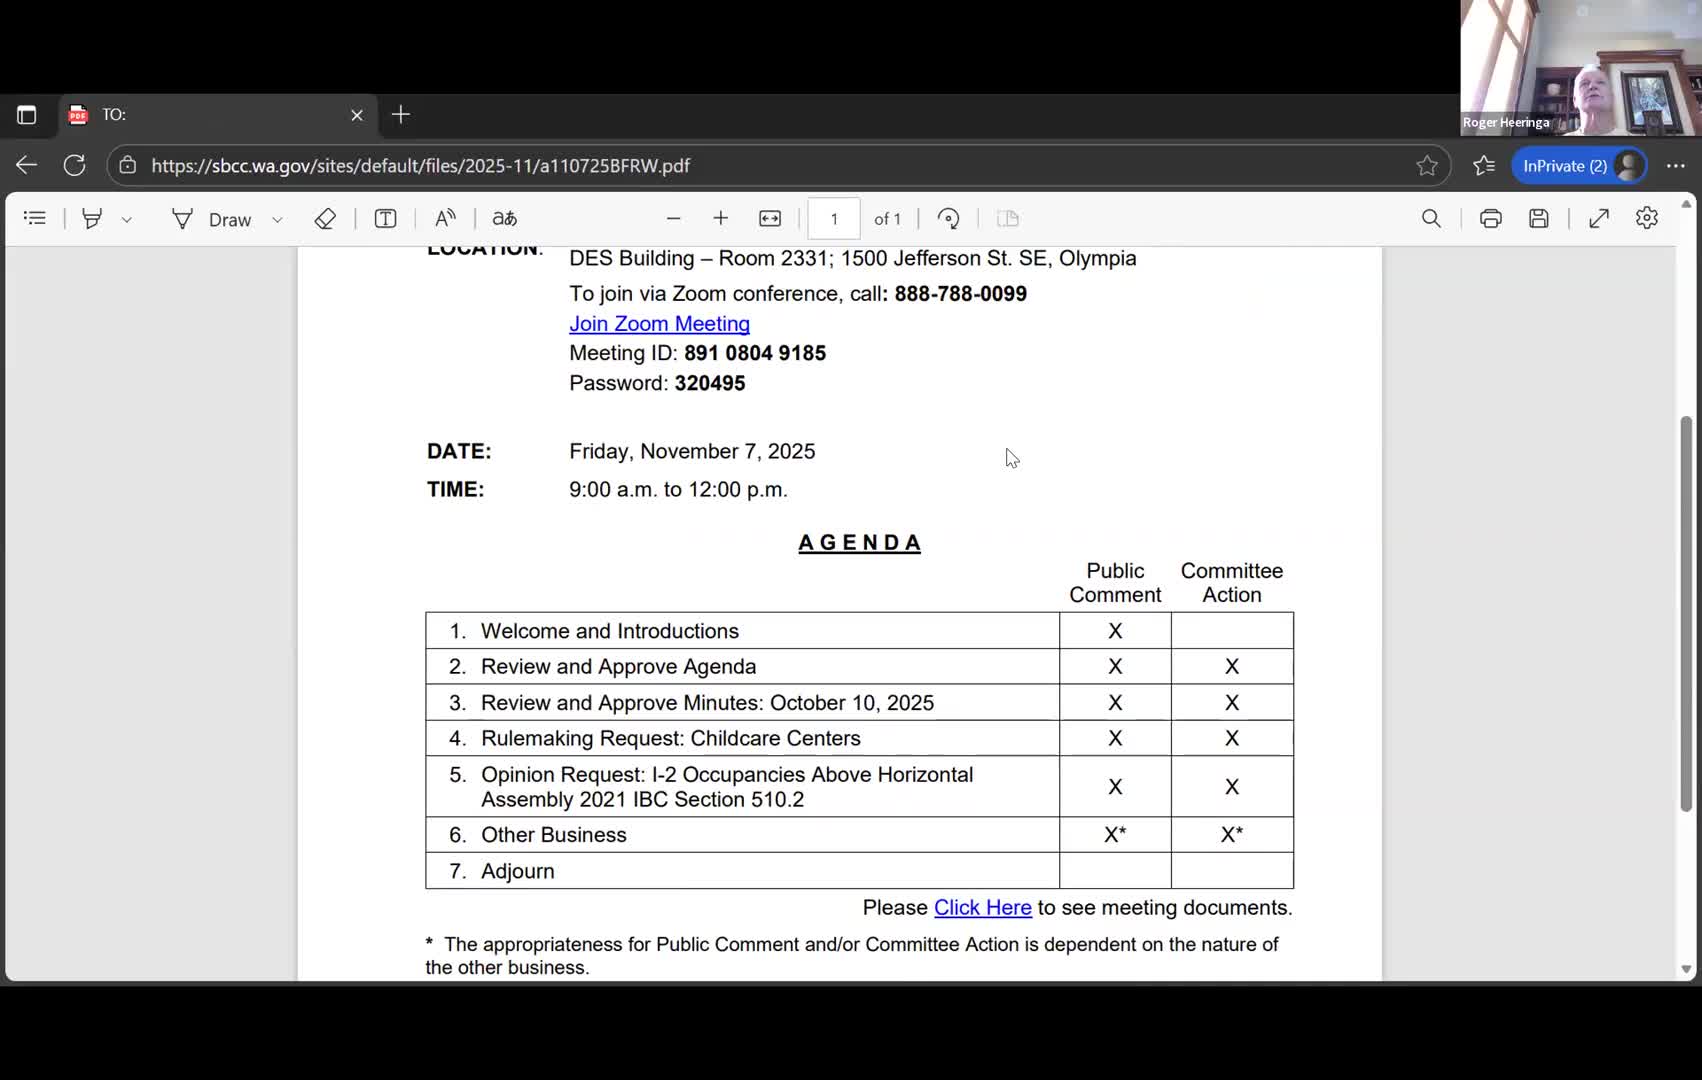This screenshot has height=1080, width=1702.
Task: Select the Erase tool
Action: click(325, 218)
